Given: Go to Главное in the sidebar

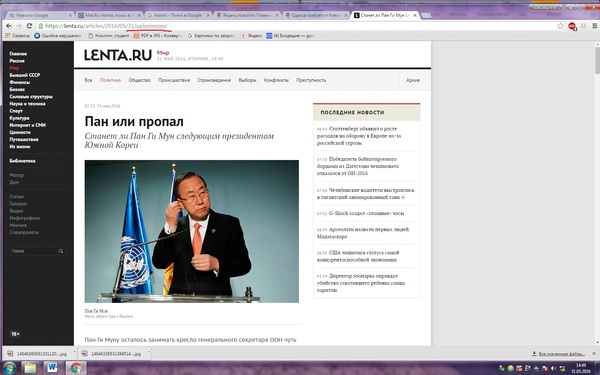Looking at the screenshot, I should pyautogui.click(x=18, y=54).
